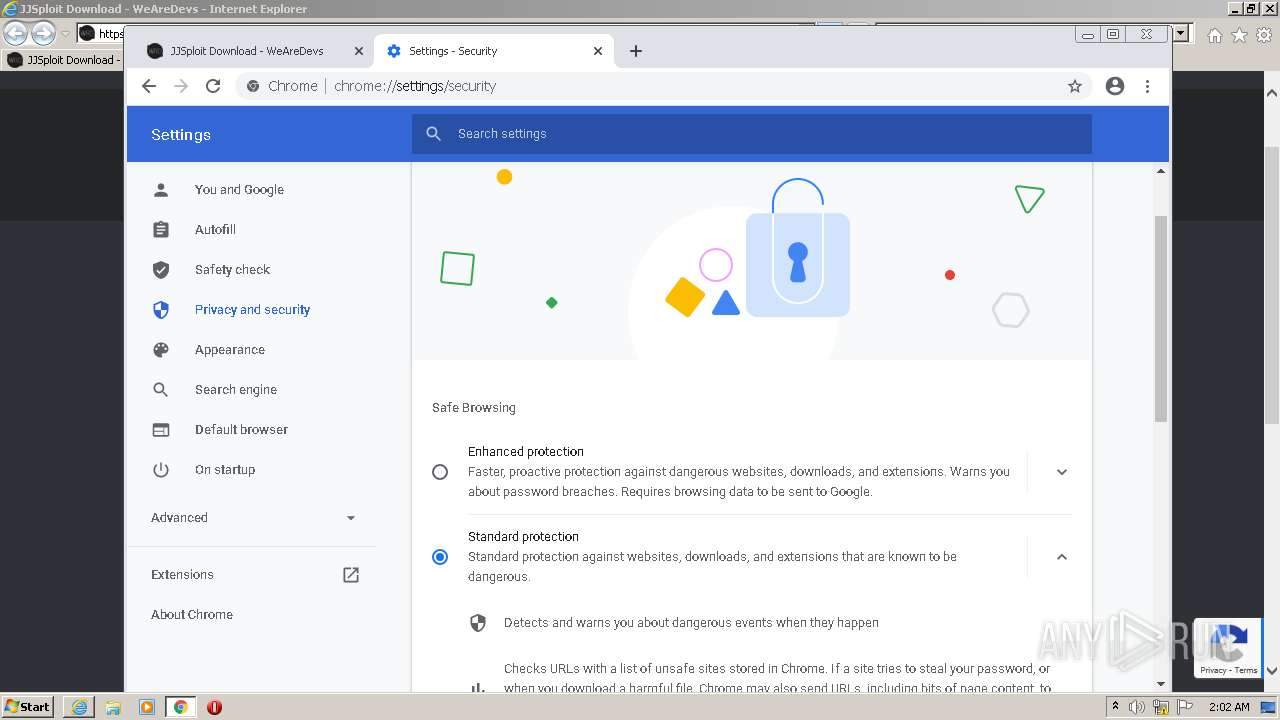Click the On startup power icon

point(161,470)
